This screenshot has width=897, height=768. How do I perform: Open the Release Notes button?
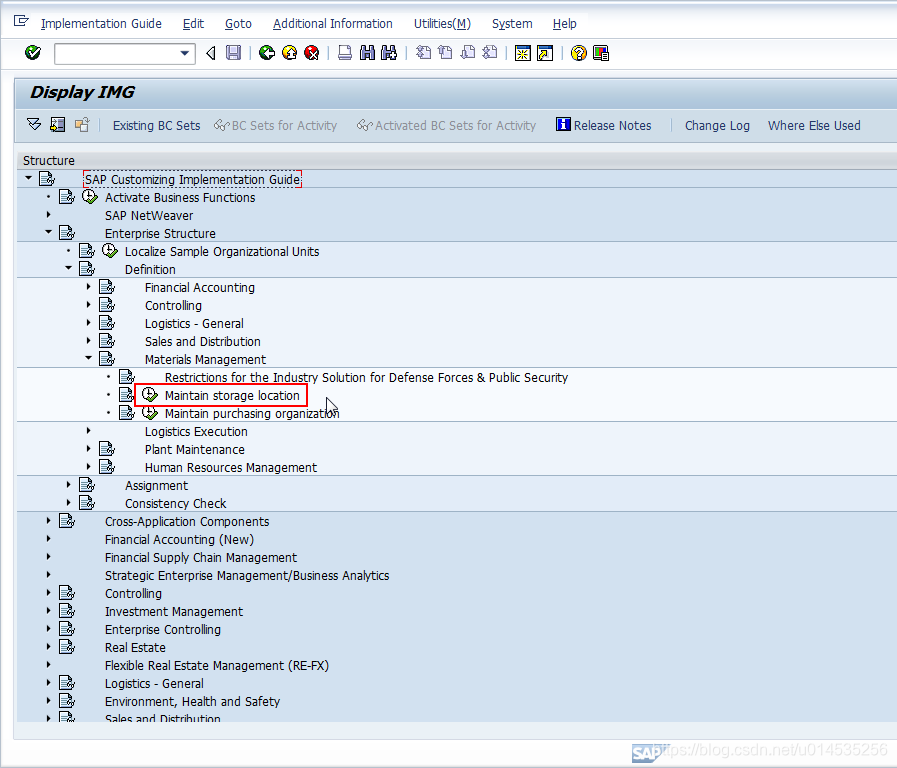coord(604,125)
